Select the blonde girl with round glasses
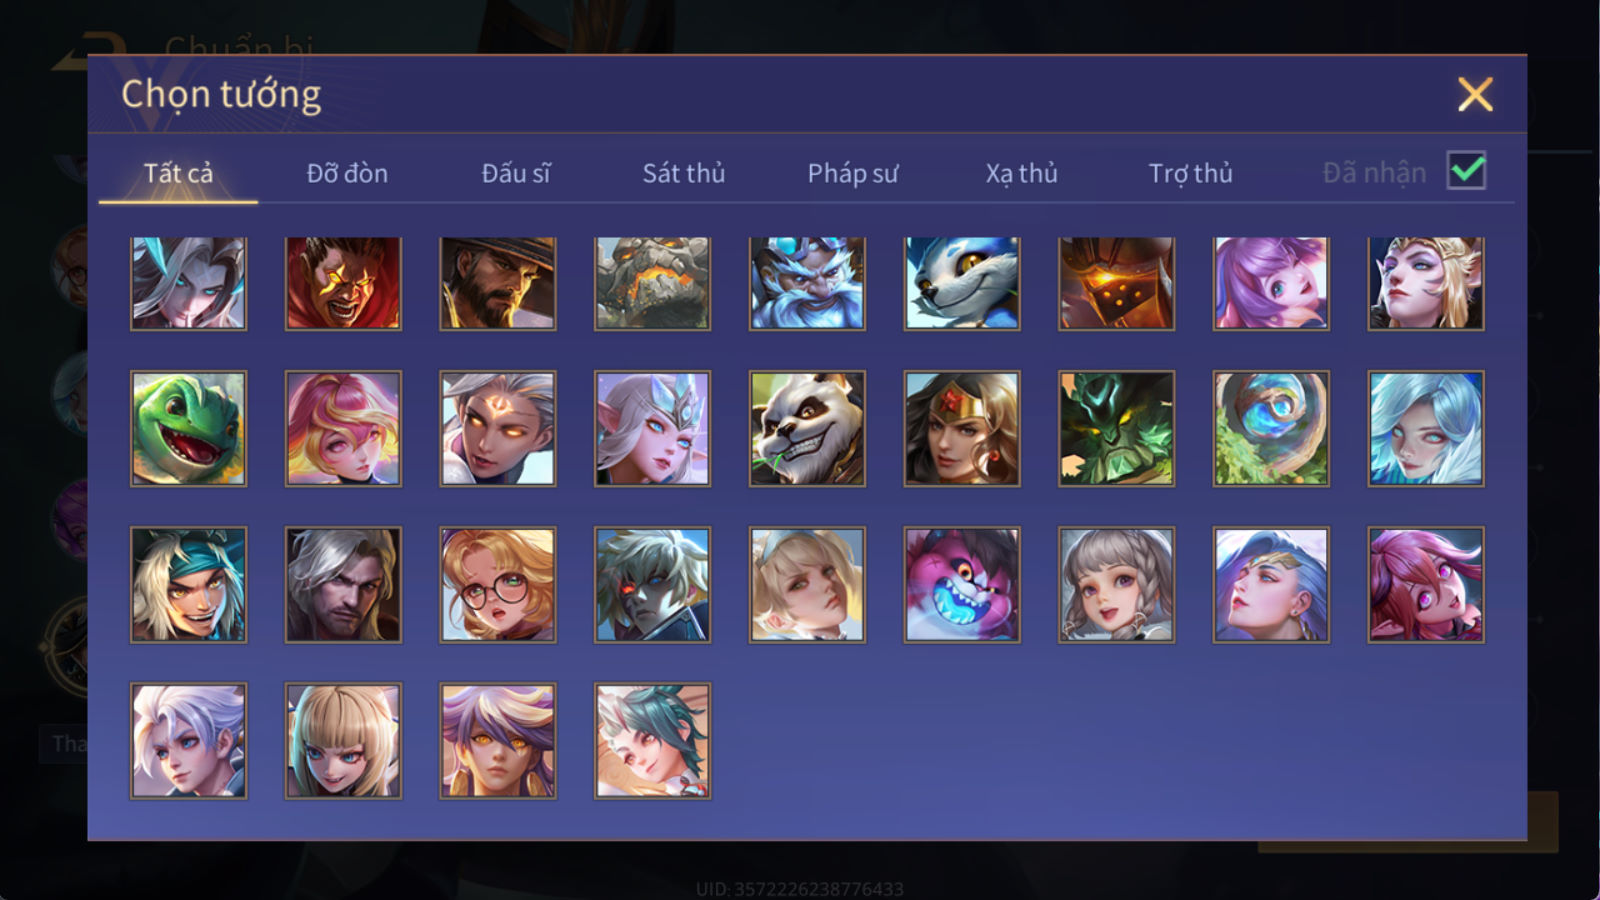The height and width of the screenshot is (900, 1600). click(x=498, y=585)
